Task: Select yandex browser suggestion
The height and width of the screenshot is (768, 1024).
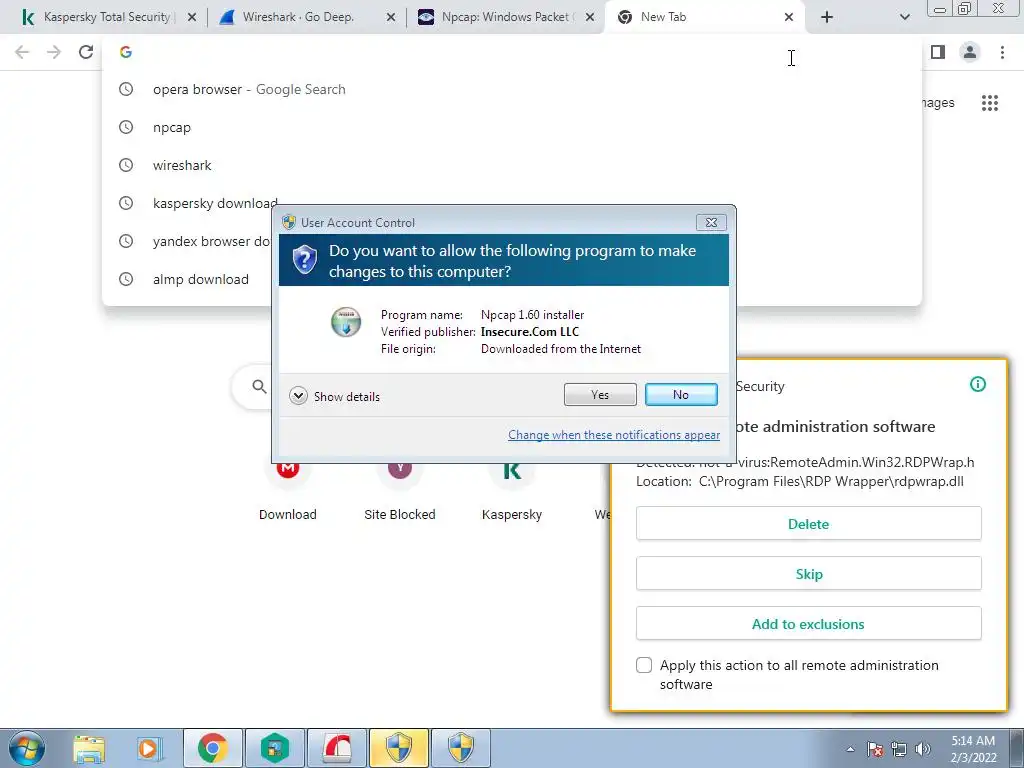Action: 212,241
